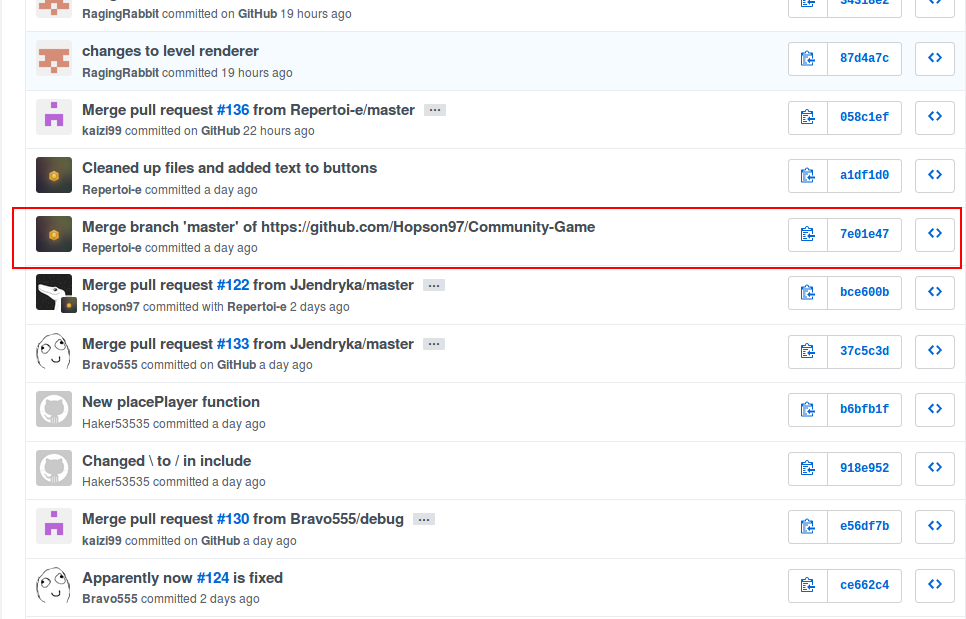Open pull request #124 link

coord(212,578)
